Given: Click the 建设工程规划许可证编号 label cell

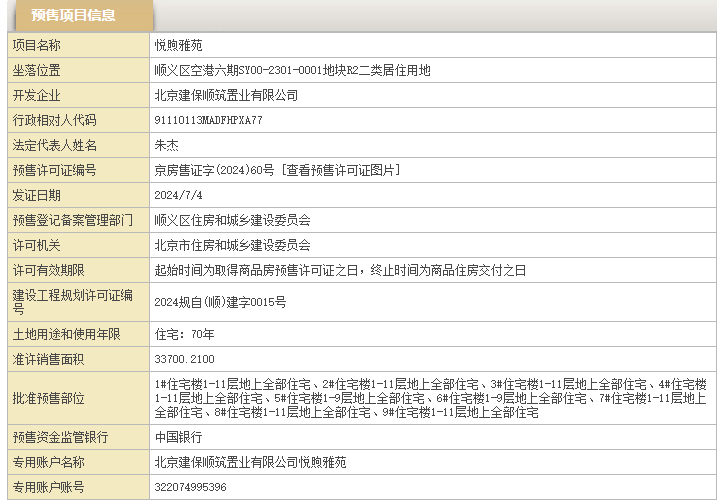Looking at the screenshot, I should (72, 301).
